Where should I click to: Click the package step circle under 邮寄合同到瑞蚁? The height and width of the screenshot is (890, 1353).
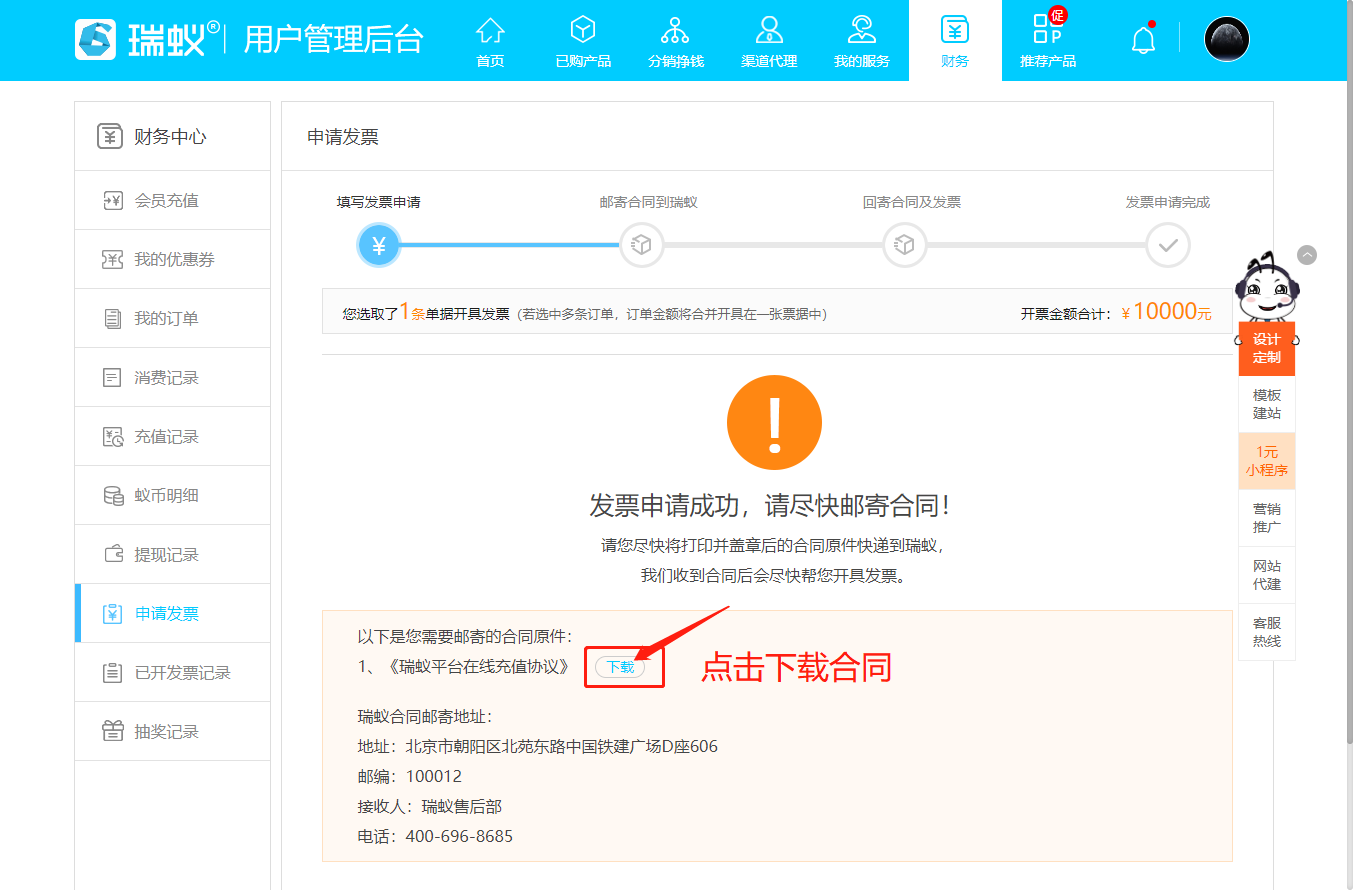point(642,245)
